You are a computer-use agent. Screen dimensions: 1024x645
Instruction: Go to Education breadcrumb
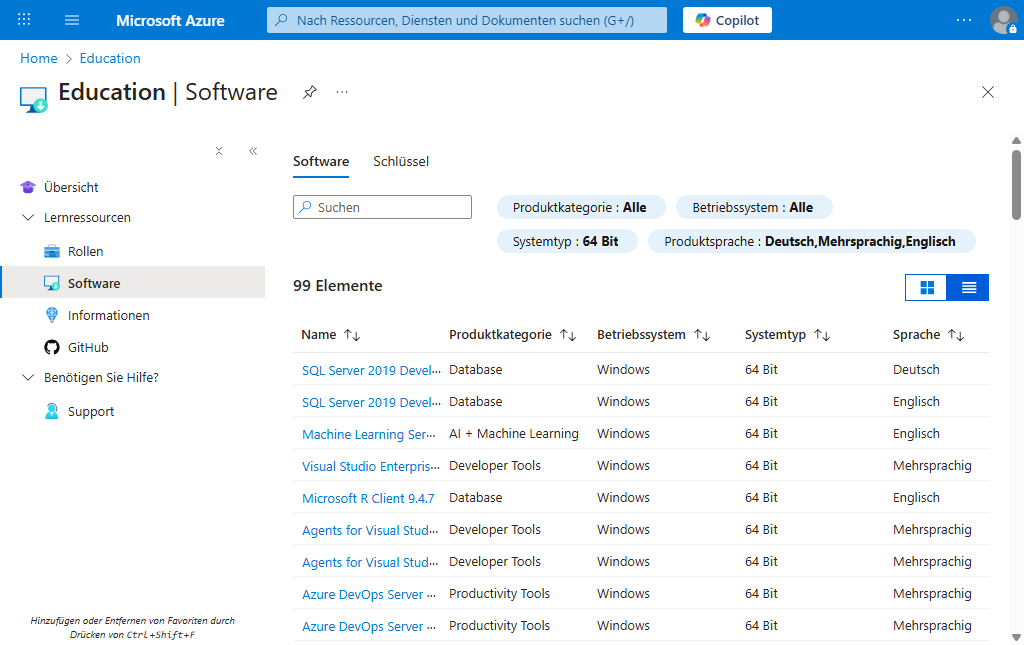click(110, 58)
